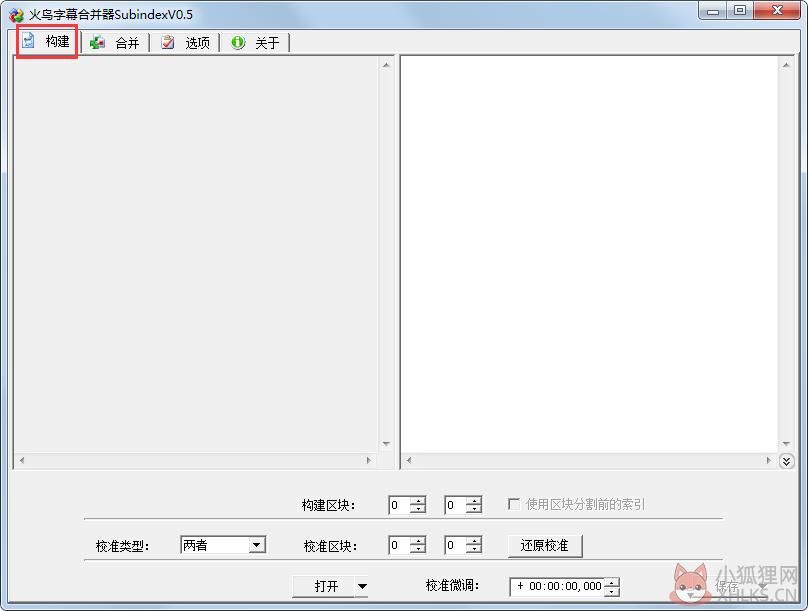Click right pane scroll right arrow

click(768, 460)
